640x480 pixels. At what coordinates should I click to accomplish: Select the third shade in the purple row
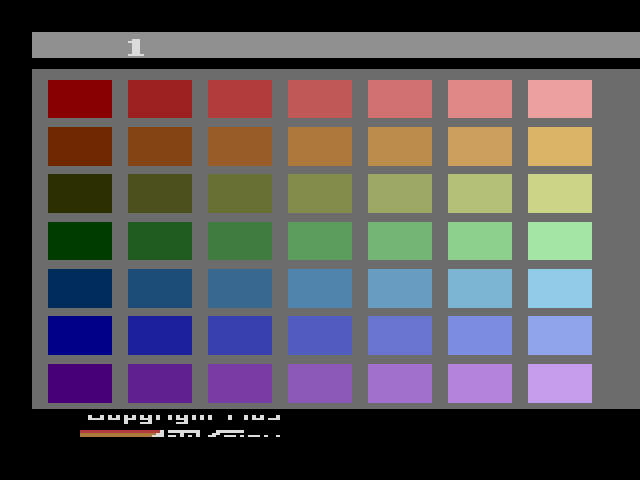(240, 384)
